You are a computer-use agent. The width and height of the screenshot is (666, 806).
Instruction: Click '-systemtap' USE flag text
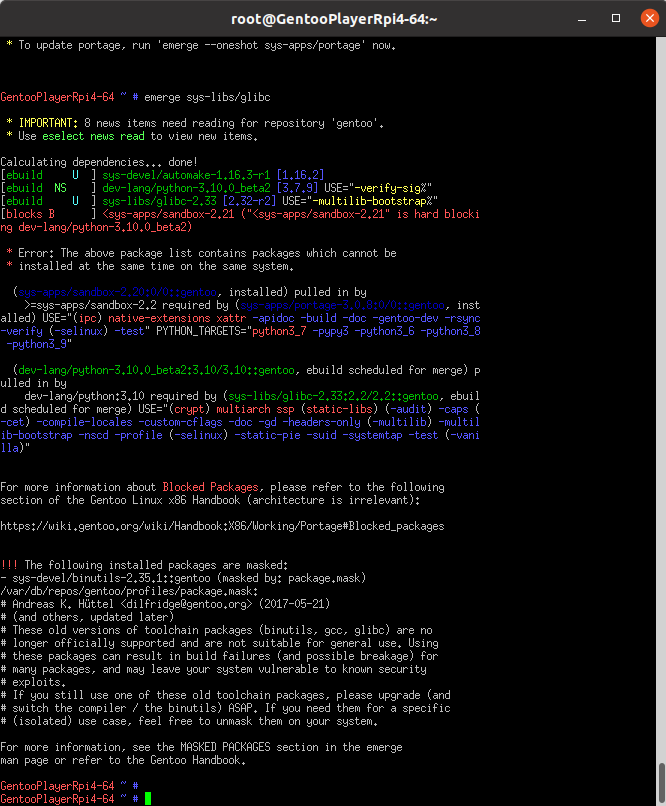click(x=372, y=435)
